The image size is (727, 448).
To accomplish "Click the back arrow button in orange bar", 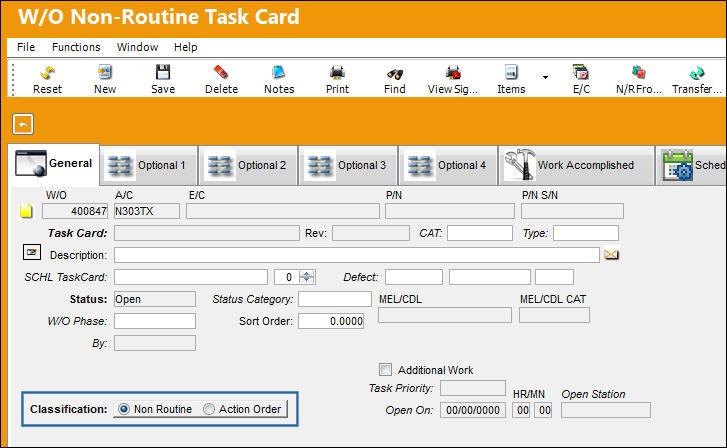I will pyautogui.click(x=23, y=124).
